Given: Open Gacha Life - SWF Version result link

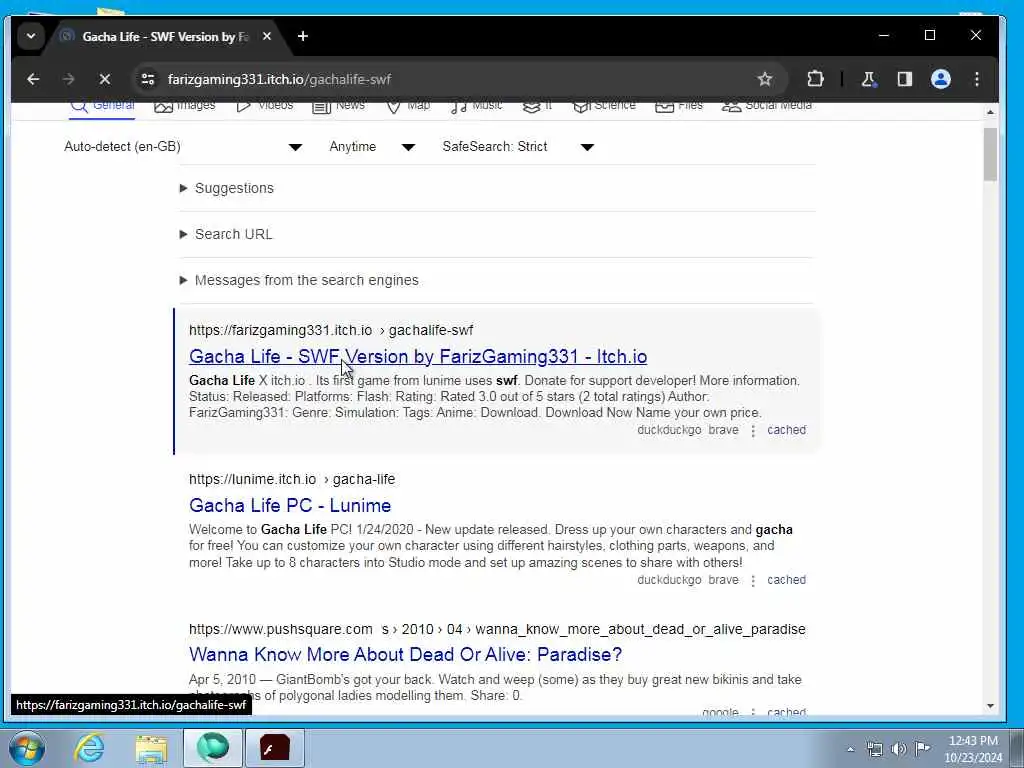Looking at the screenshot, I should coord(418,357).
